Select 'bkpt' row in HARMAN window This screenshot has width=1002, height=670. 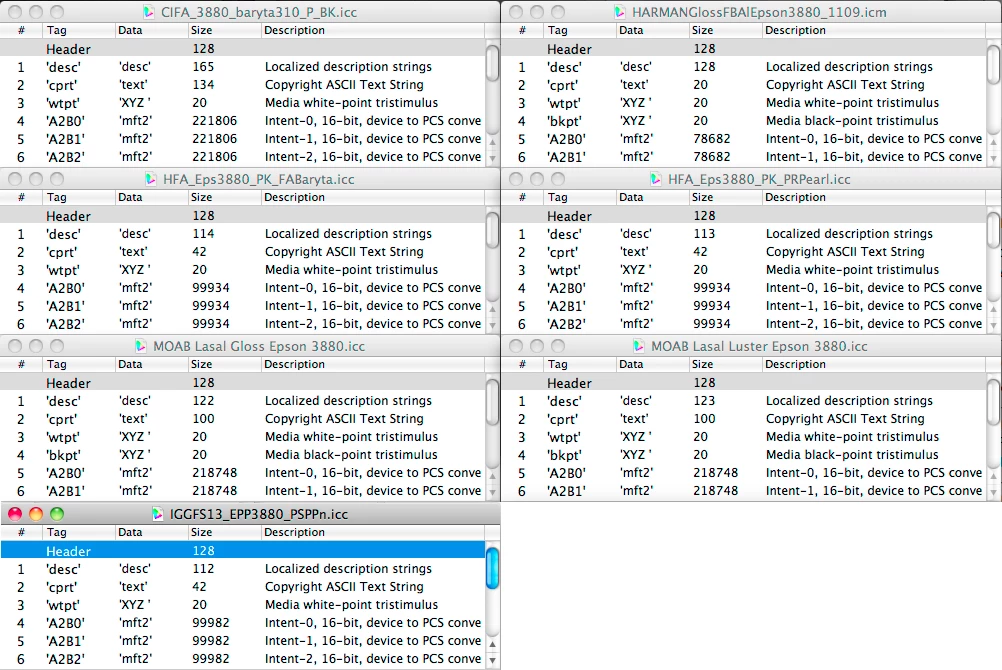point(744,120)
